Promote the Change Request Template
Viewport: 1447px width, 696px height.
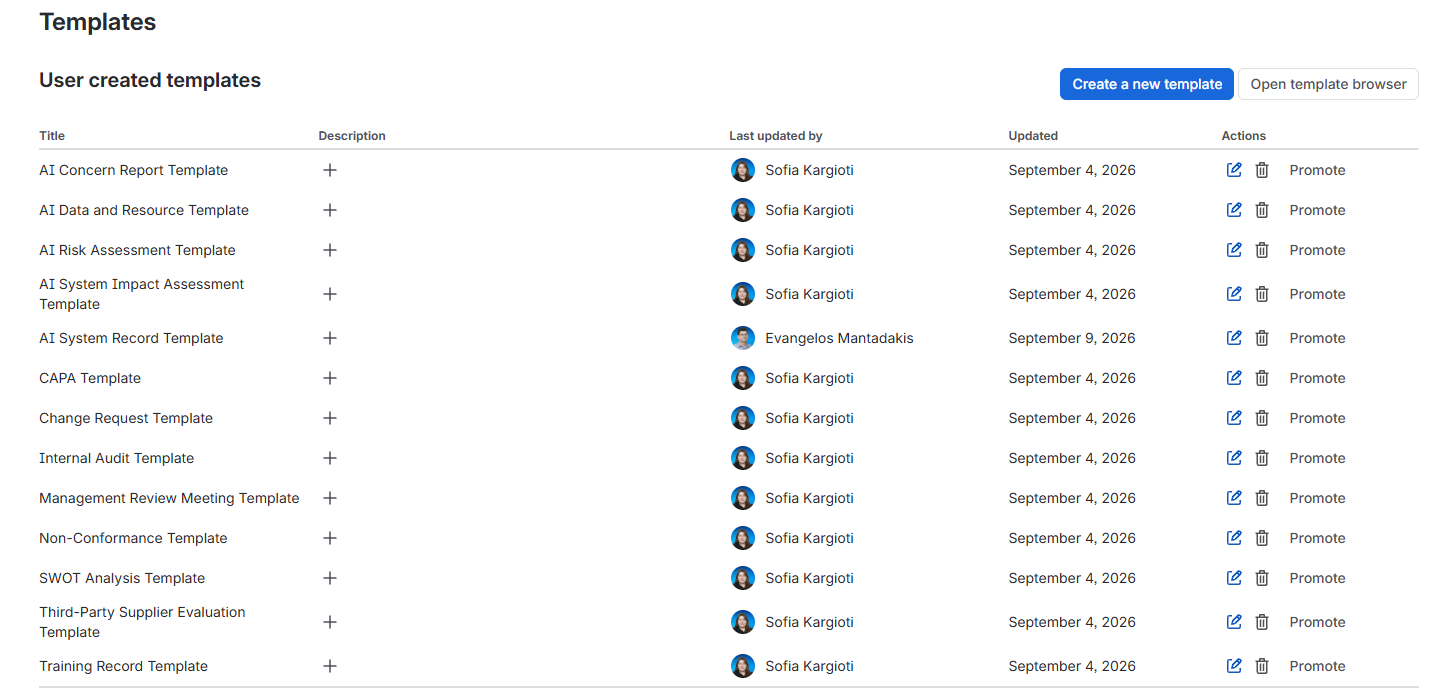pos(1317,418)
